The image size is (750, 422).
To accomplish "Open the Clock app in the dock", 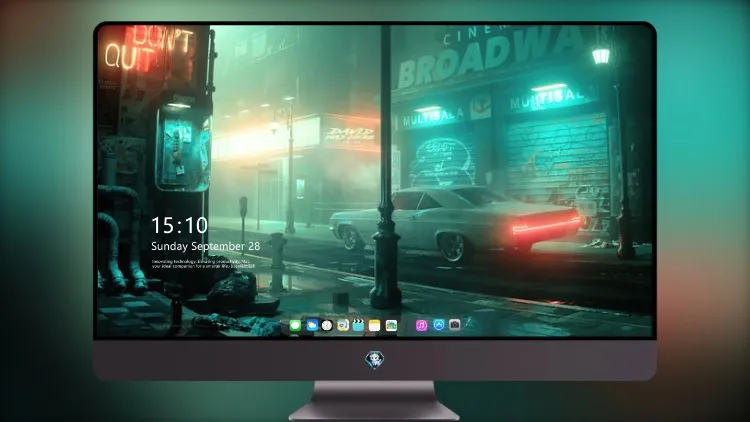I will [327, 325].
